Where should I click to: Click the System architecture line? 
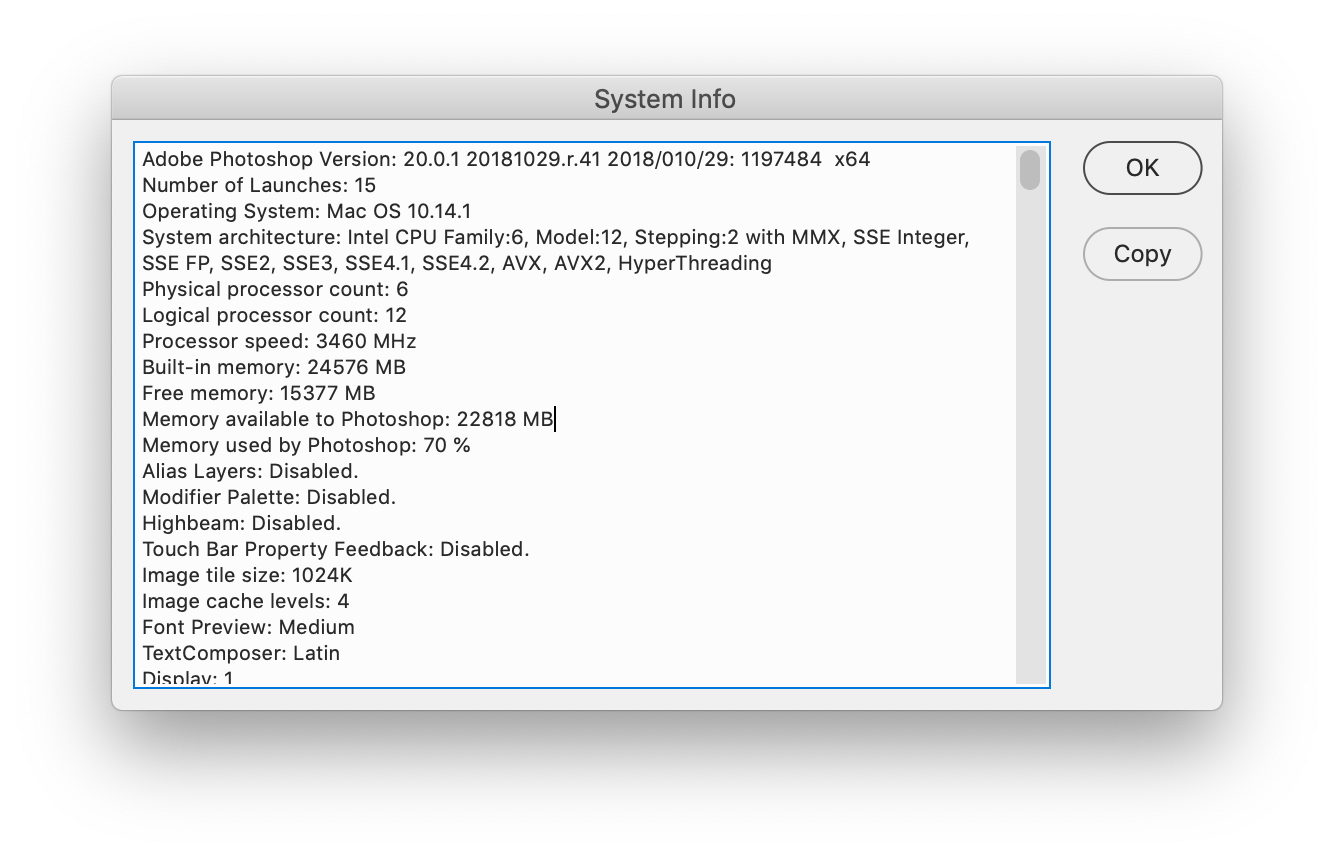(555, 237)
